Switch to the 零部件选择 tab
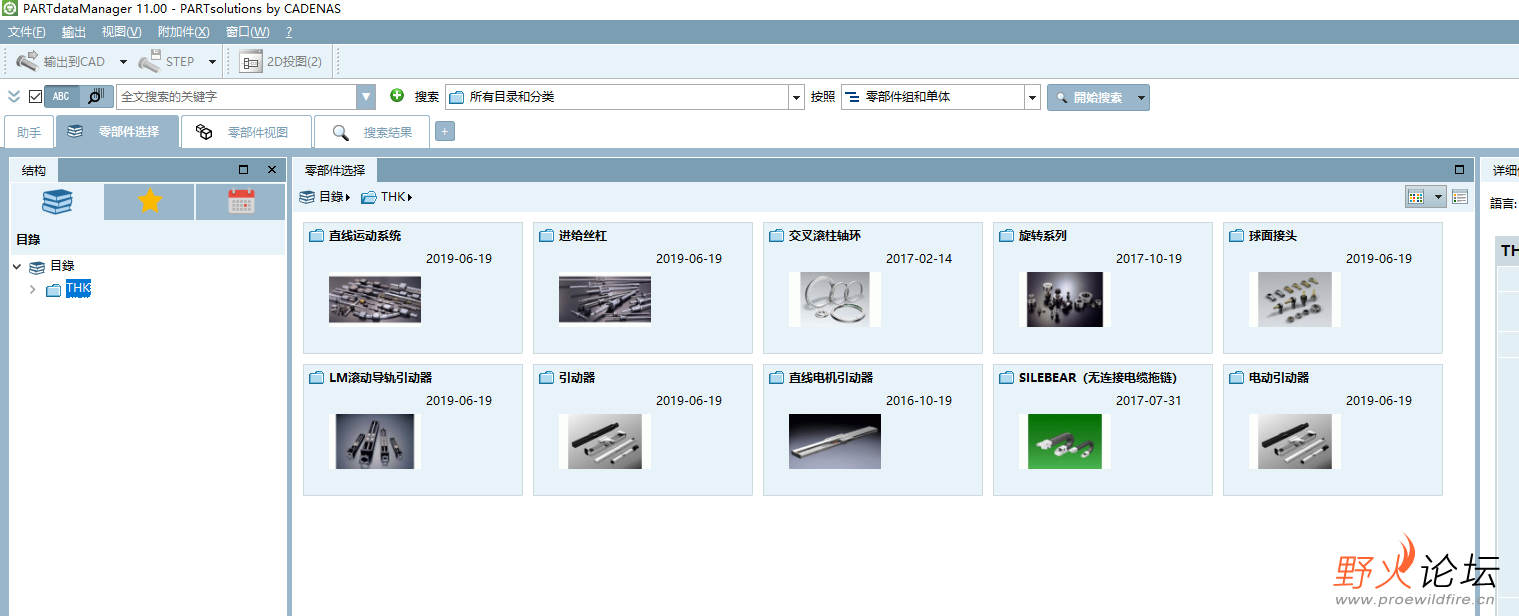Screen dimensions: 1519x616 pos(117,132)
